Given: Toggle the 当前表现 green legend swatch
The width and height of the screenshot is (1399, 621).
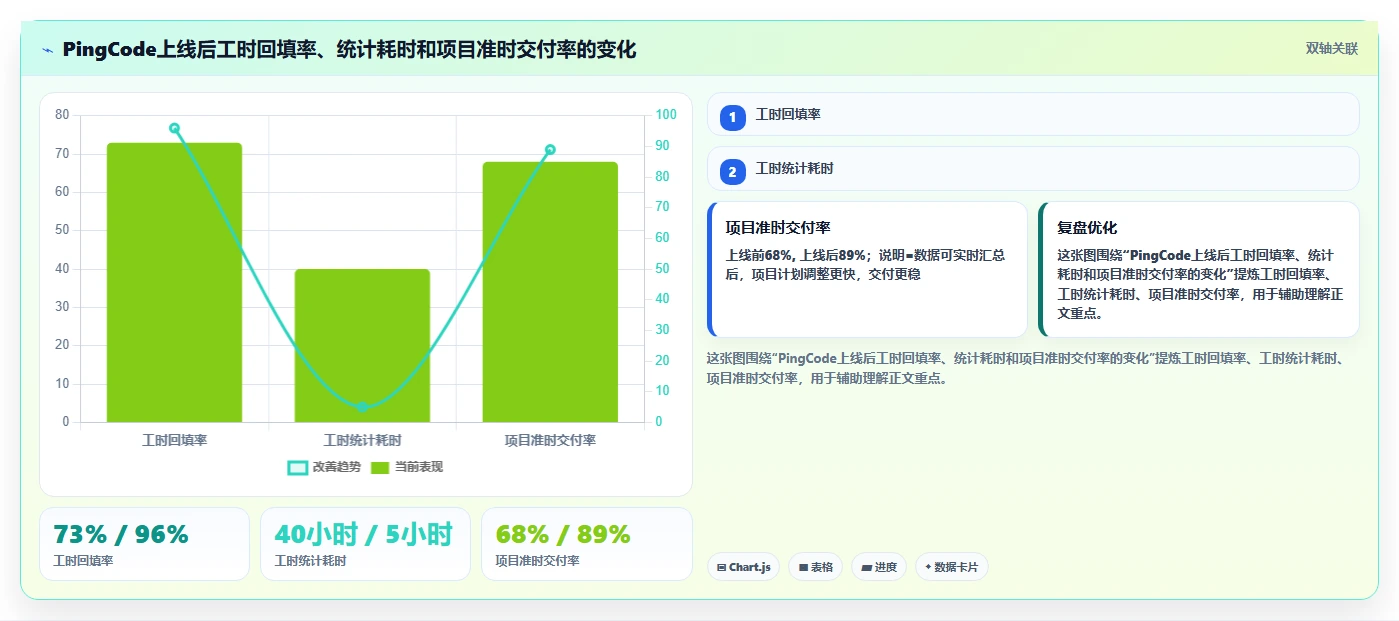Looking at the screenshot, I should click(380, 467).
